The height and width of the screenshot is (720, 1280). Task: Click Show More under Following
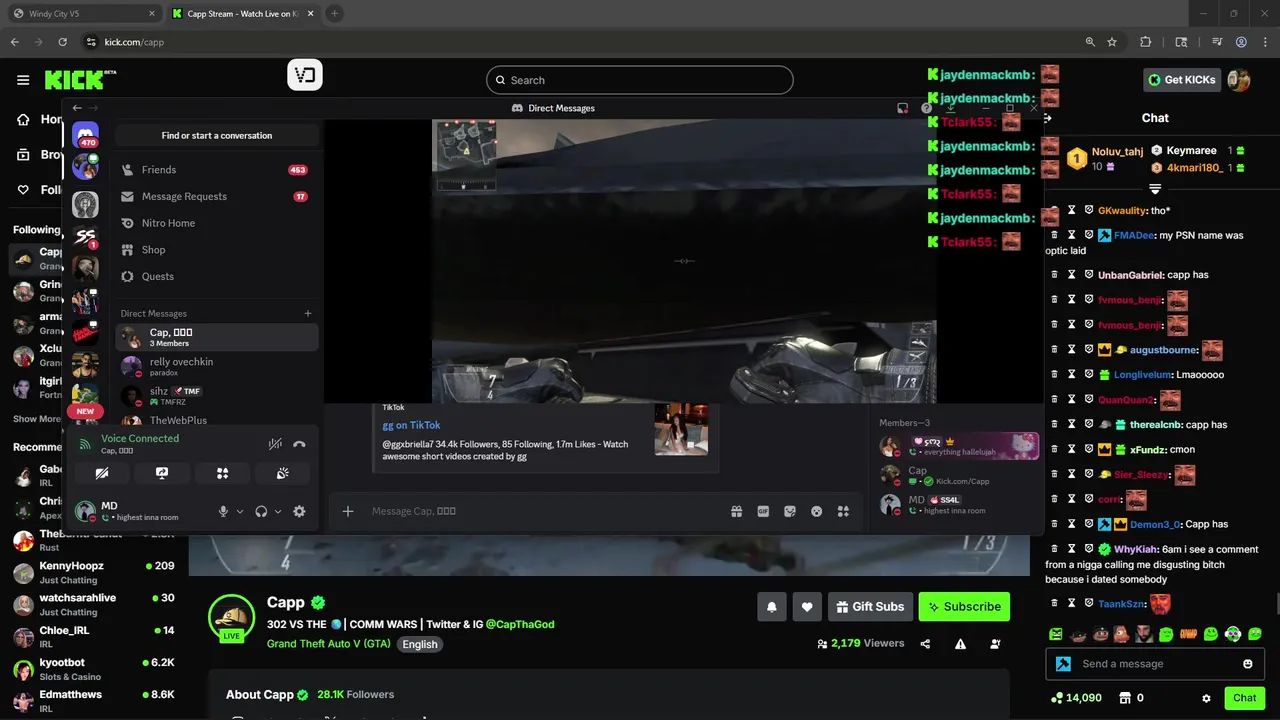pyautogui.click(x=37, y=419)
